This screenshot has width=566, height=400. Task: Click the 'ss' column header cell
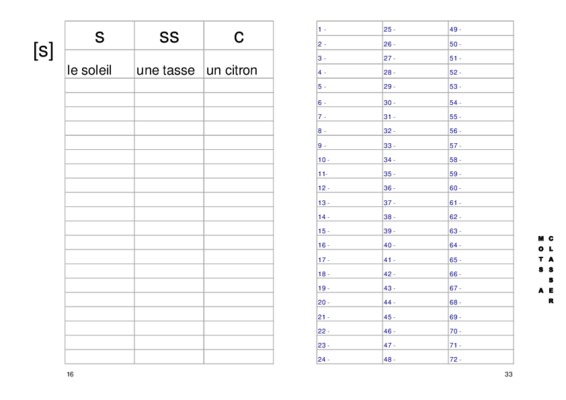pyautogui.click(x=169, y=35)
